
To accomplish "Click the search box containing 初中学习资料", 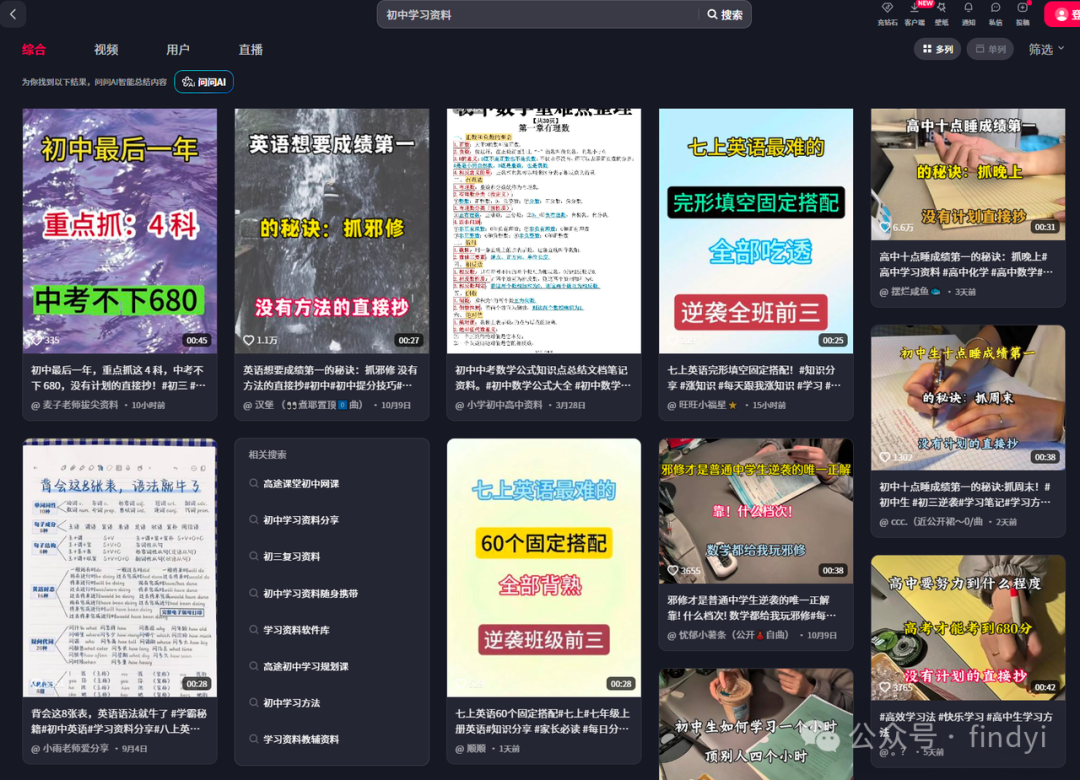I will pyautogui.click(x=537, y=14).
